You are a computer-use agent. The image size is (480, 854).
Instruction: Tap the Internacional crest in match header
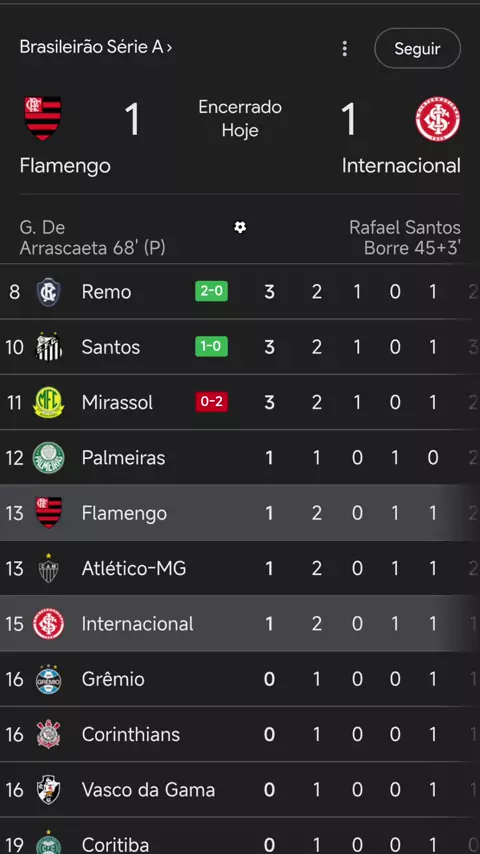pyautogui.click(x=438, y=119)
